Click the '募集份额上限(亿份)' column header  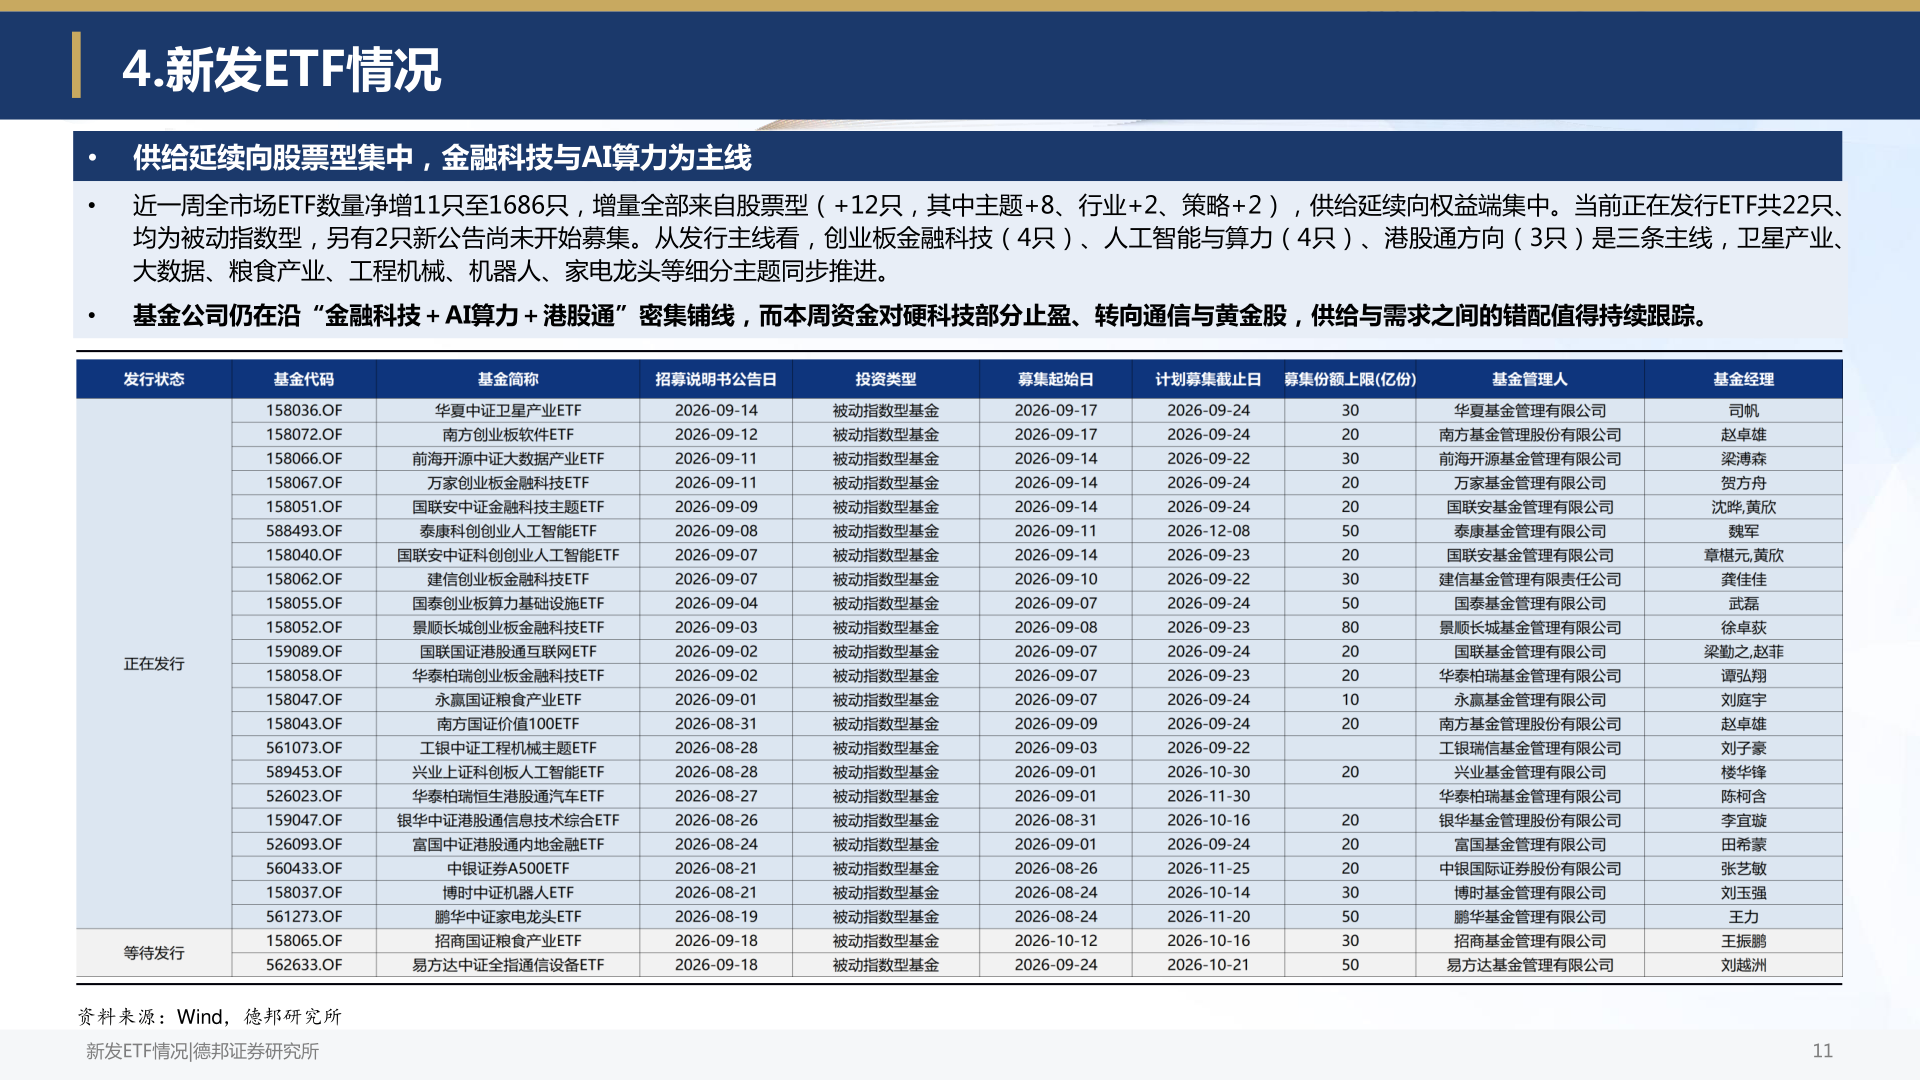coord(1350,379)
